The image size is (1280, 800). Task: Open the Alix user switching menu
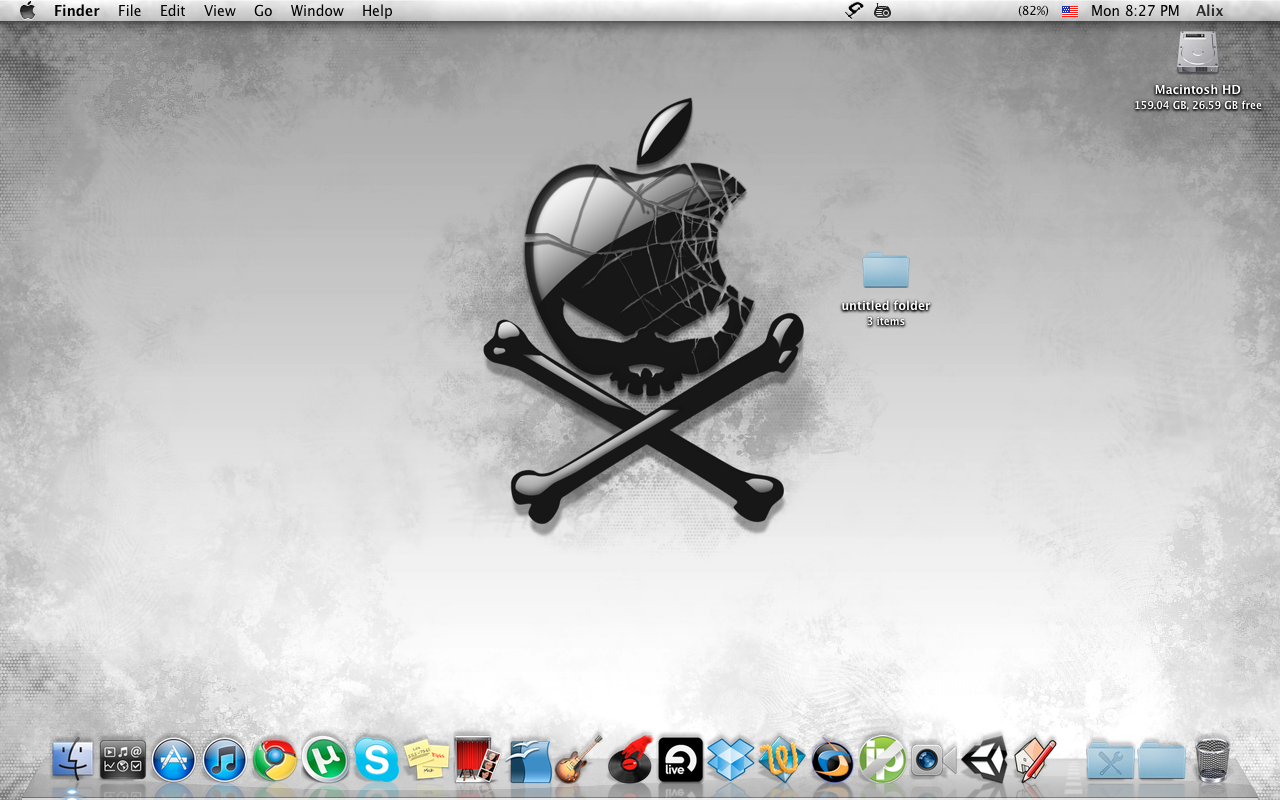pyautogui.click(x=1210, y=11)
